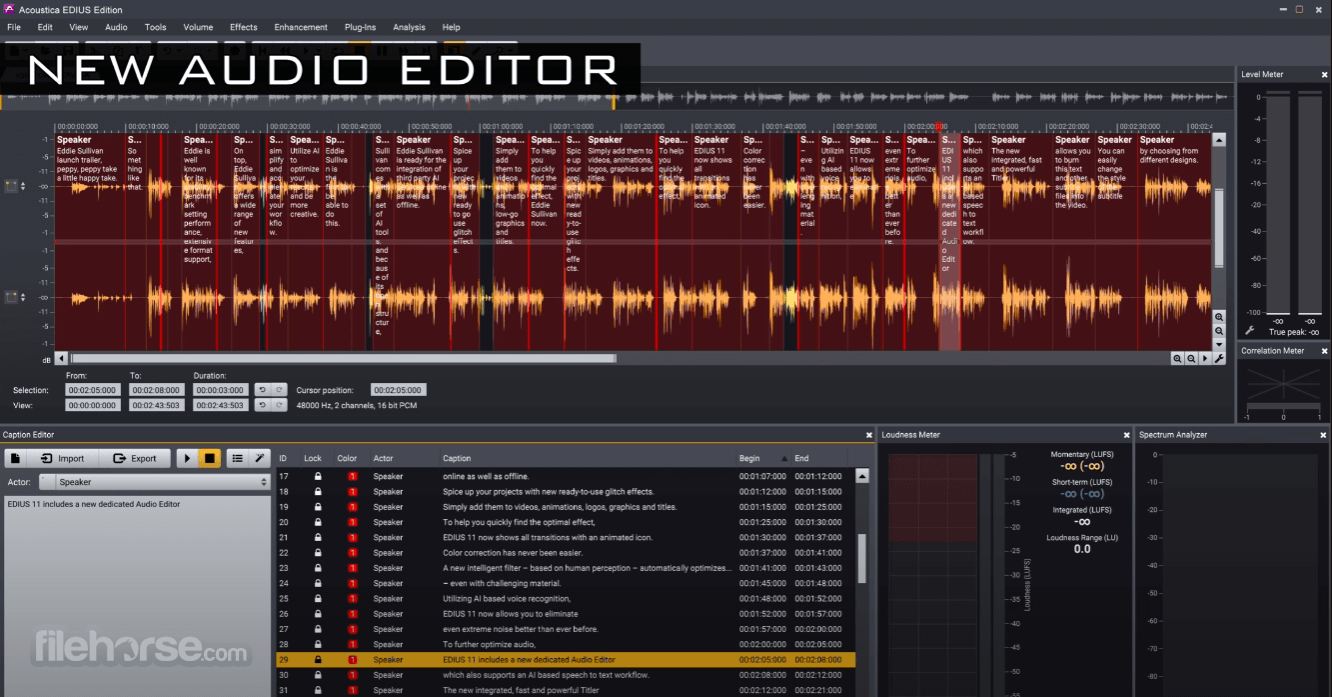The image size is (1332, 697).
Task: Undo the selection range change
Action: (x=262, y=390)
